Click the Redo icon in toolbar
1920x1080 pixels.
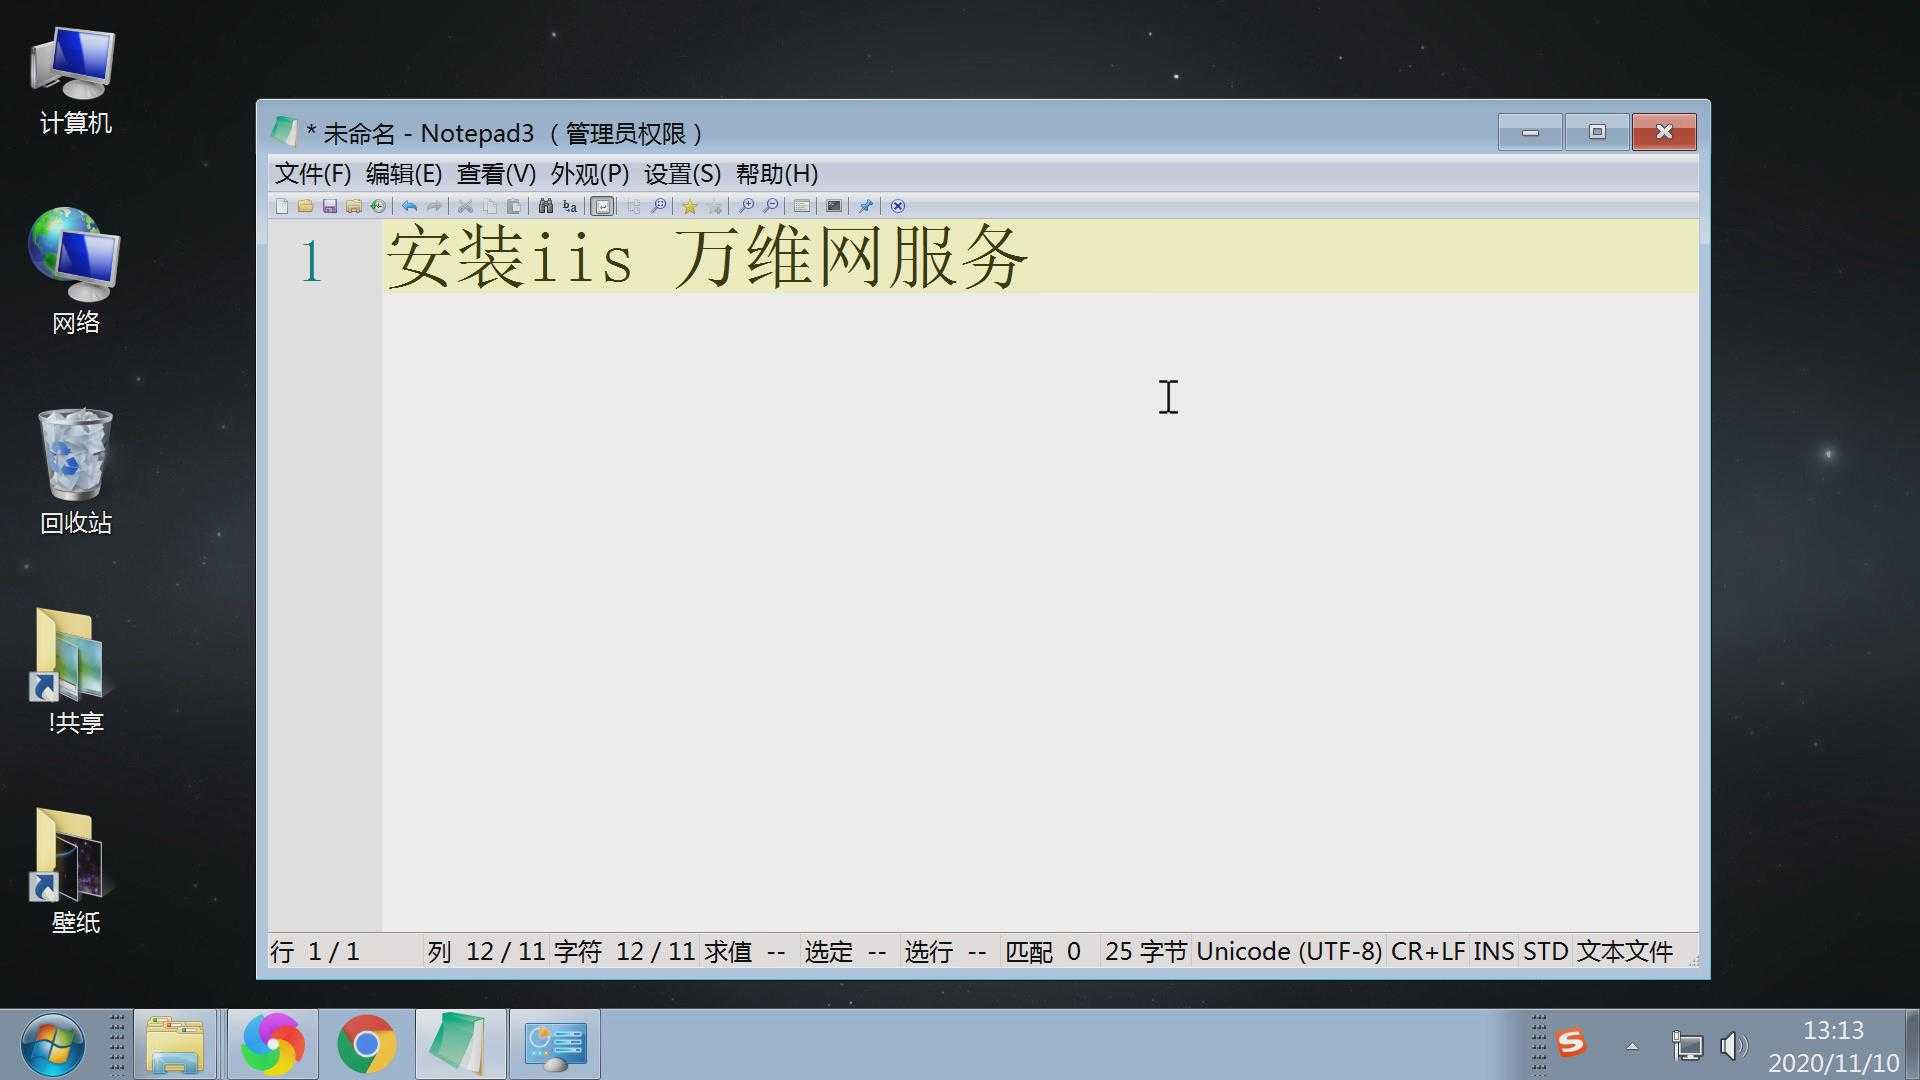coord(433,206)
